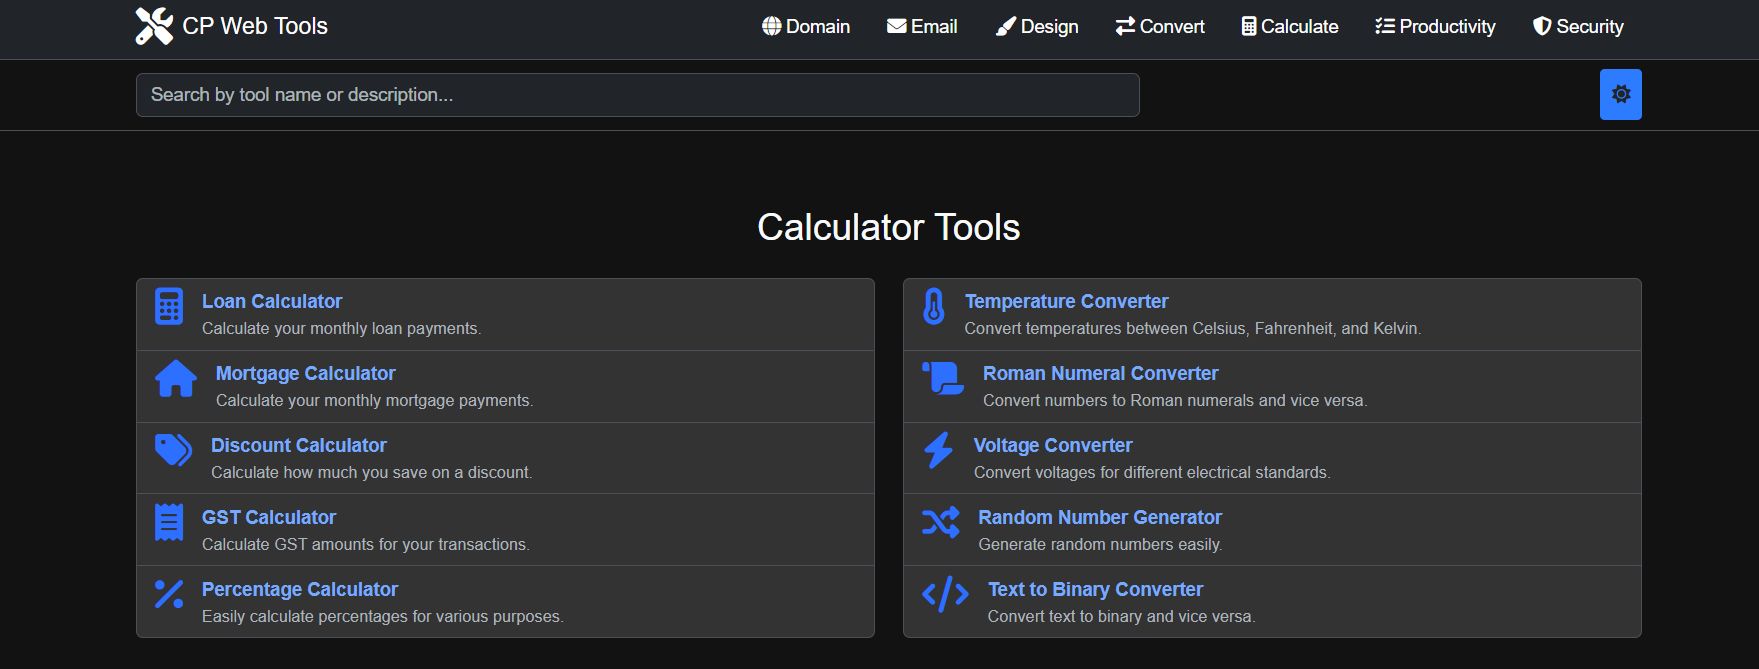Click the code brackets icon for Binary Converter
Viewport: 1759px width, 669px height.
click(x=945, y=594)
